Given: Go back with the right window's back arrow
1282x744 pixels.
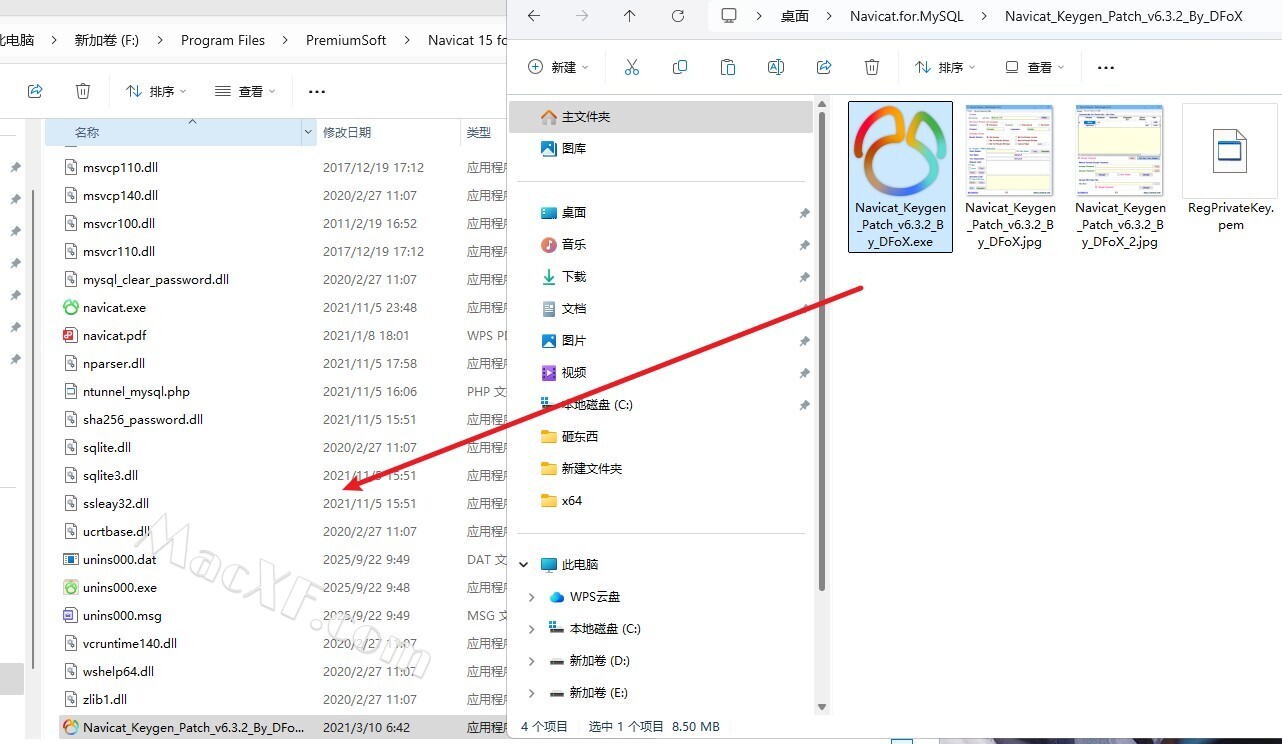Looking at the screenshot, I should 533,16.
